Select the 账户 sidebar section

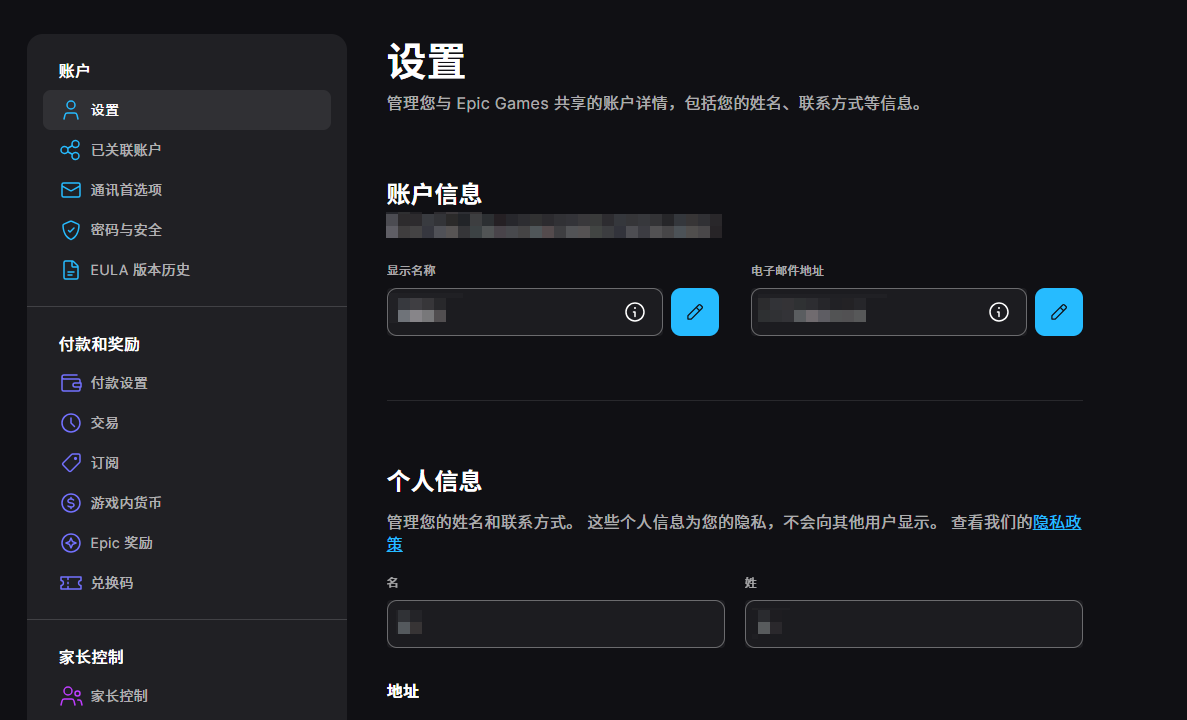pos(70,70)
